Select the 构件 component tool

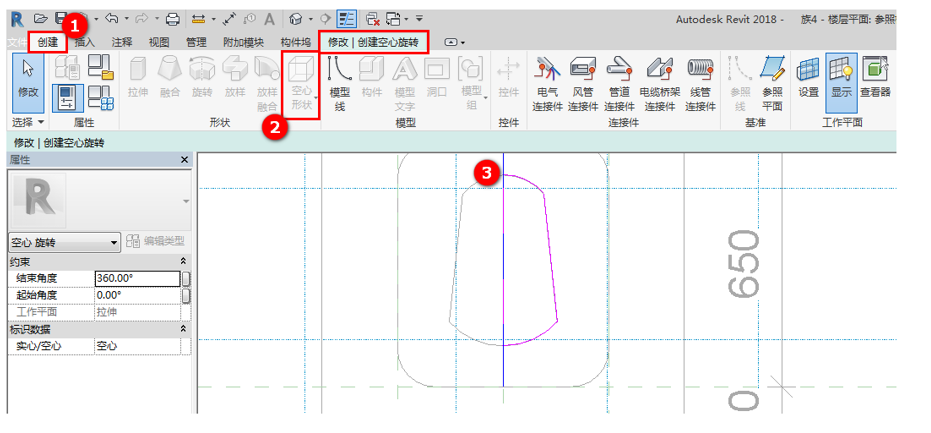tap(372, 77)
